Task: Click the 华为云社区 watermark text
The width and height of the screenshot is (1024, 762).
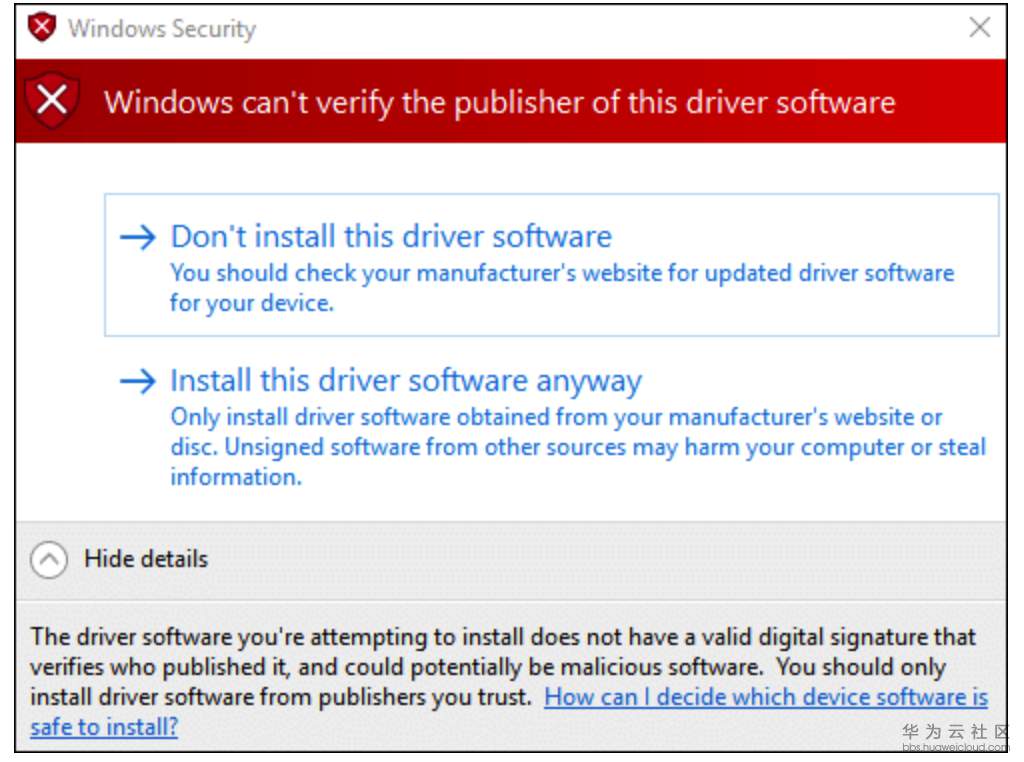Action: click(x=955, y=732)
